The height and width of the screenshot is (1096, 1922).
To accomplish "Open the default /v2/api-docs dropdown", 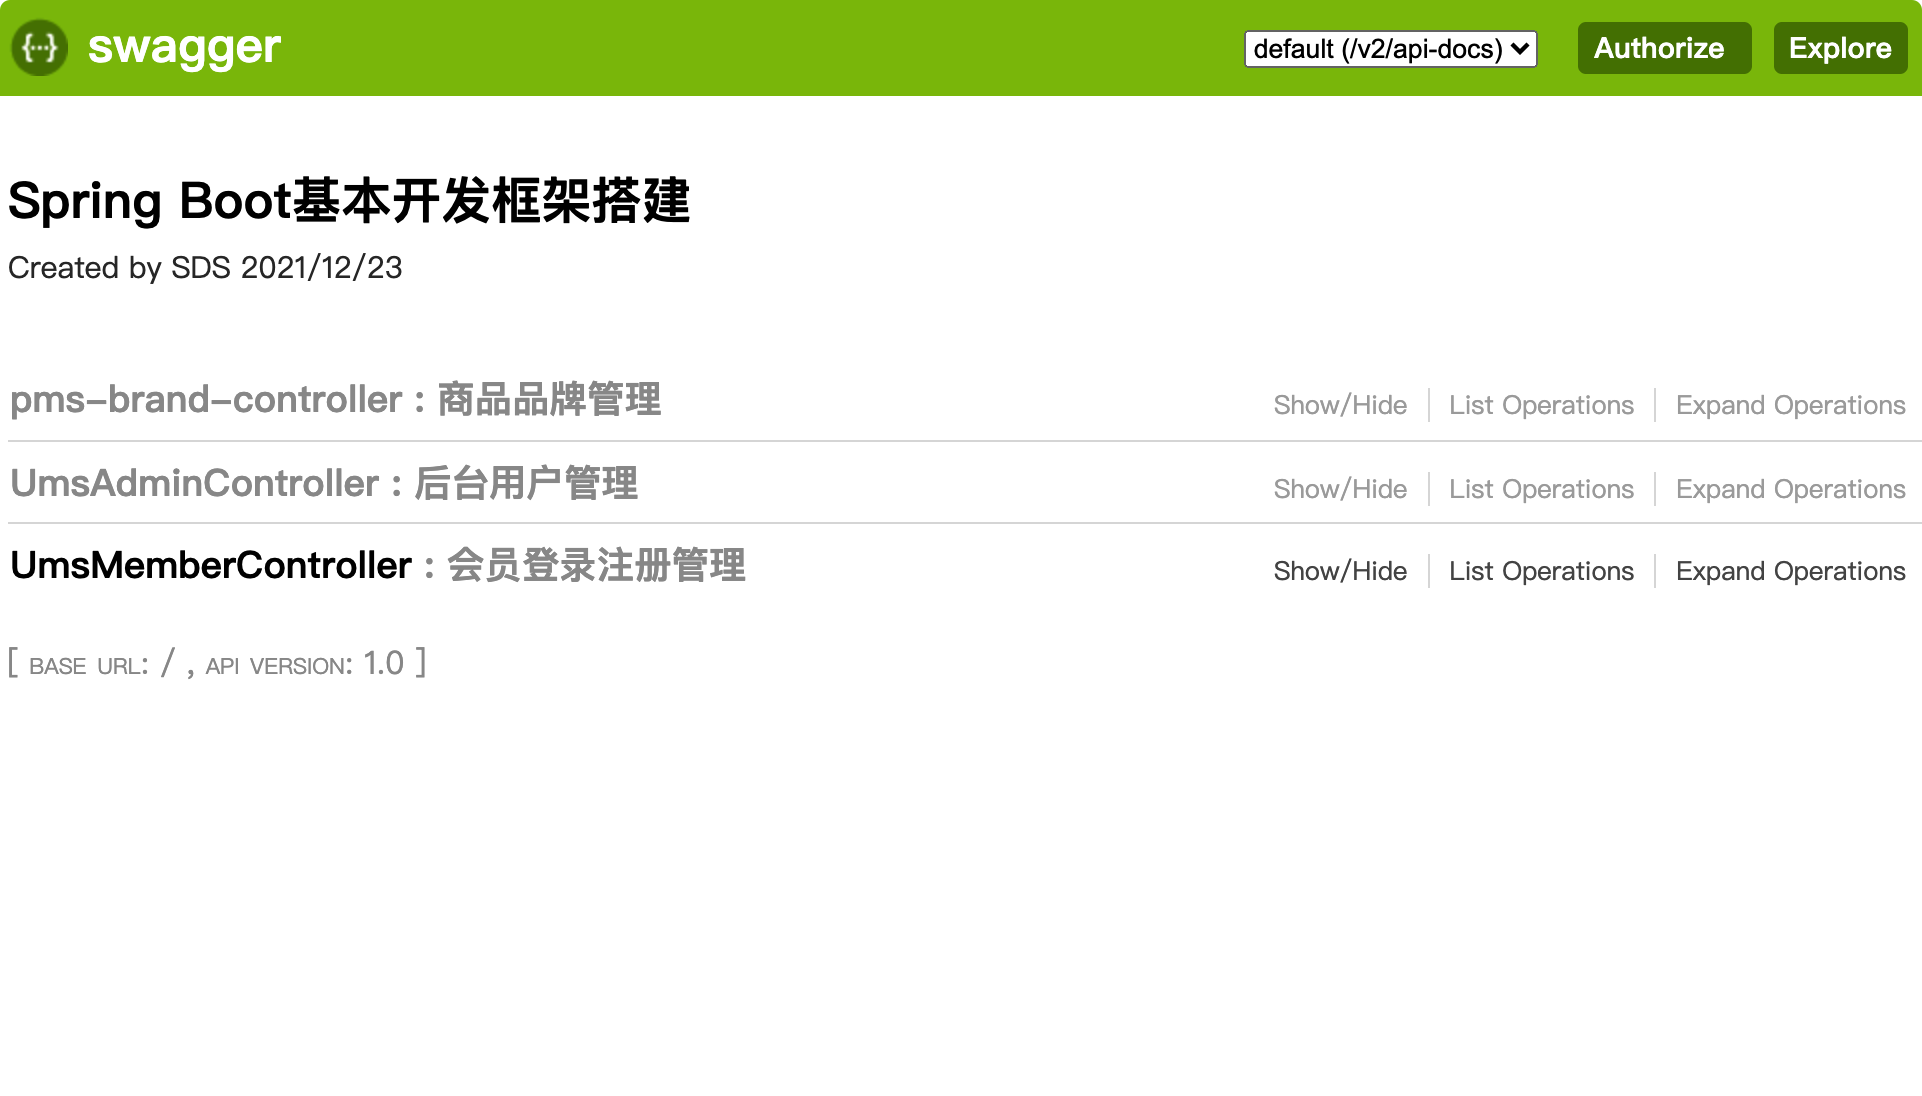I will (x=1390, y=49).
